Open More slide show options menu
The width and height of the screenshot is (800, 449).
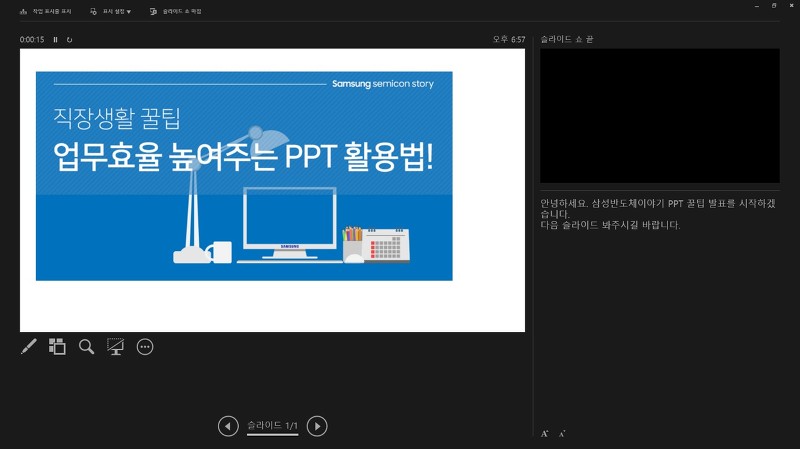pos(145,346)
